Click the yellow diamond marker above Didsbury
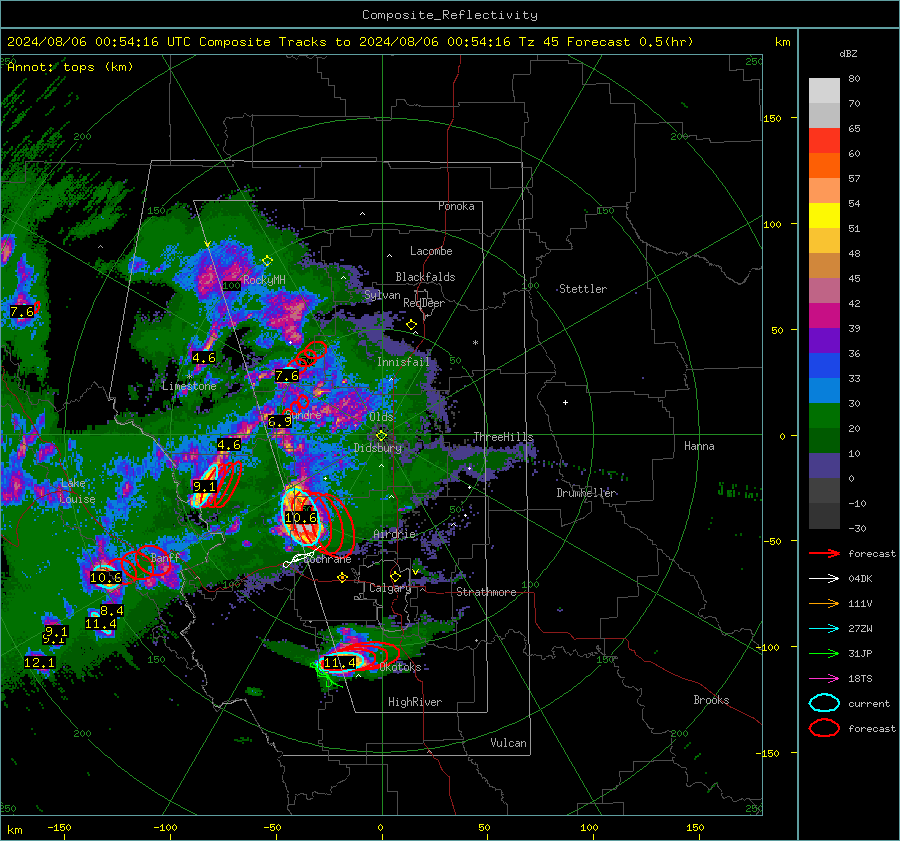Viewport: 900px width, 841px height. tap(381, 436)
